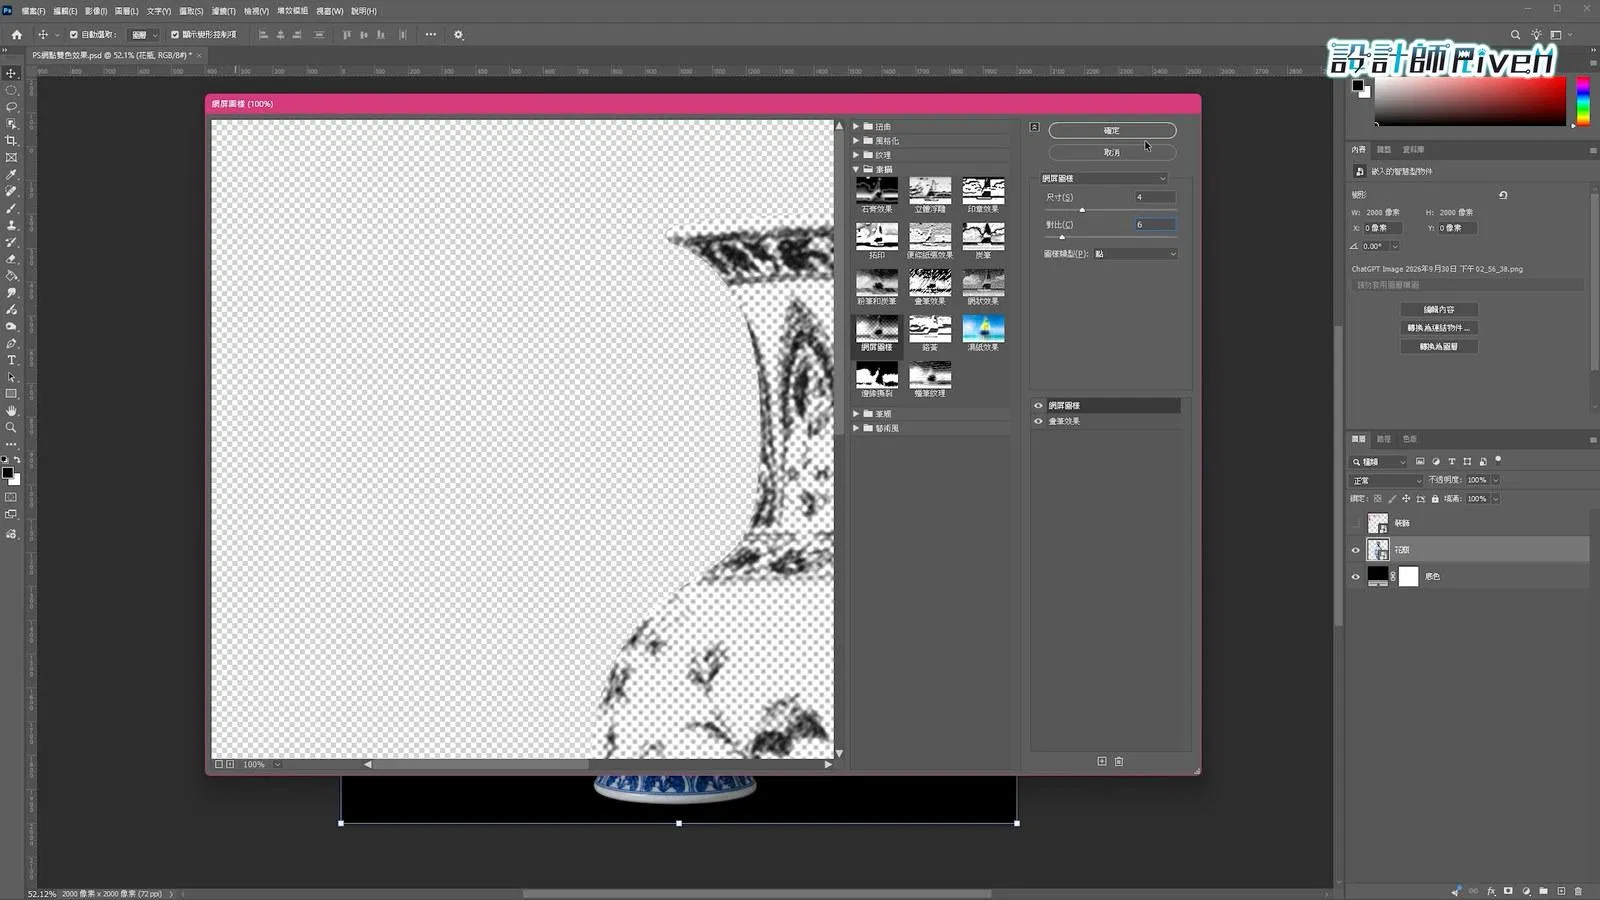Select the Eyedropper tool

point(11,175)
